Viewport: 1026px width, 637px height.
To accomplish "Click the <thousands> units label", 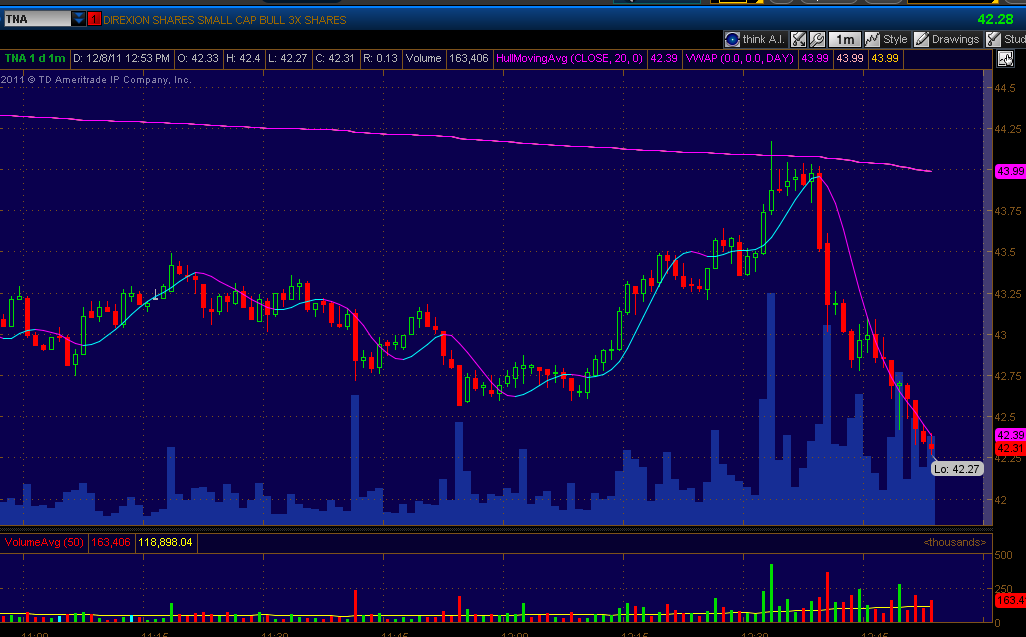I will pos(955,542).
